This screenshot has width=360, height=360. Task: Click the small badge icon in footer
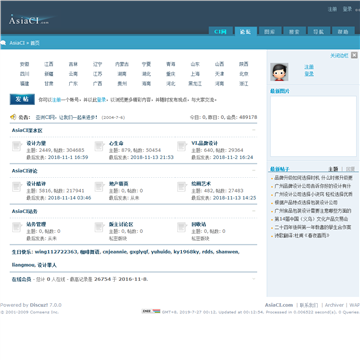pyautogui.click(x=151, y=311)
